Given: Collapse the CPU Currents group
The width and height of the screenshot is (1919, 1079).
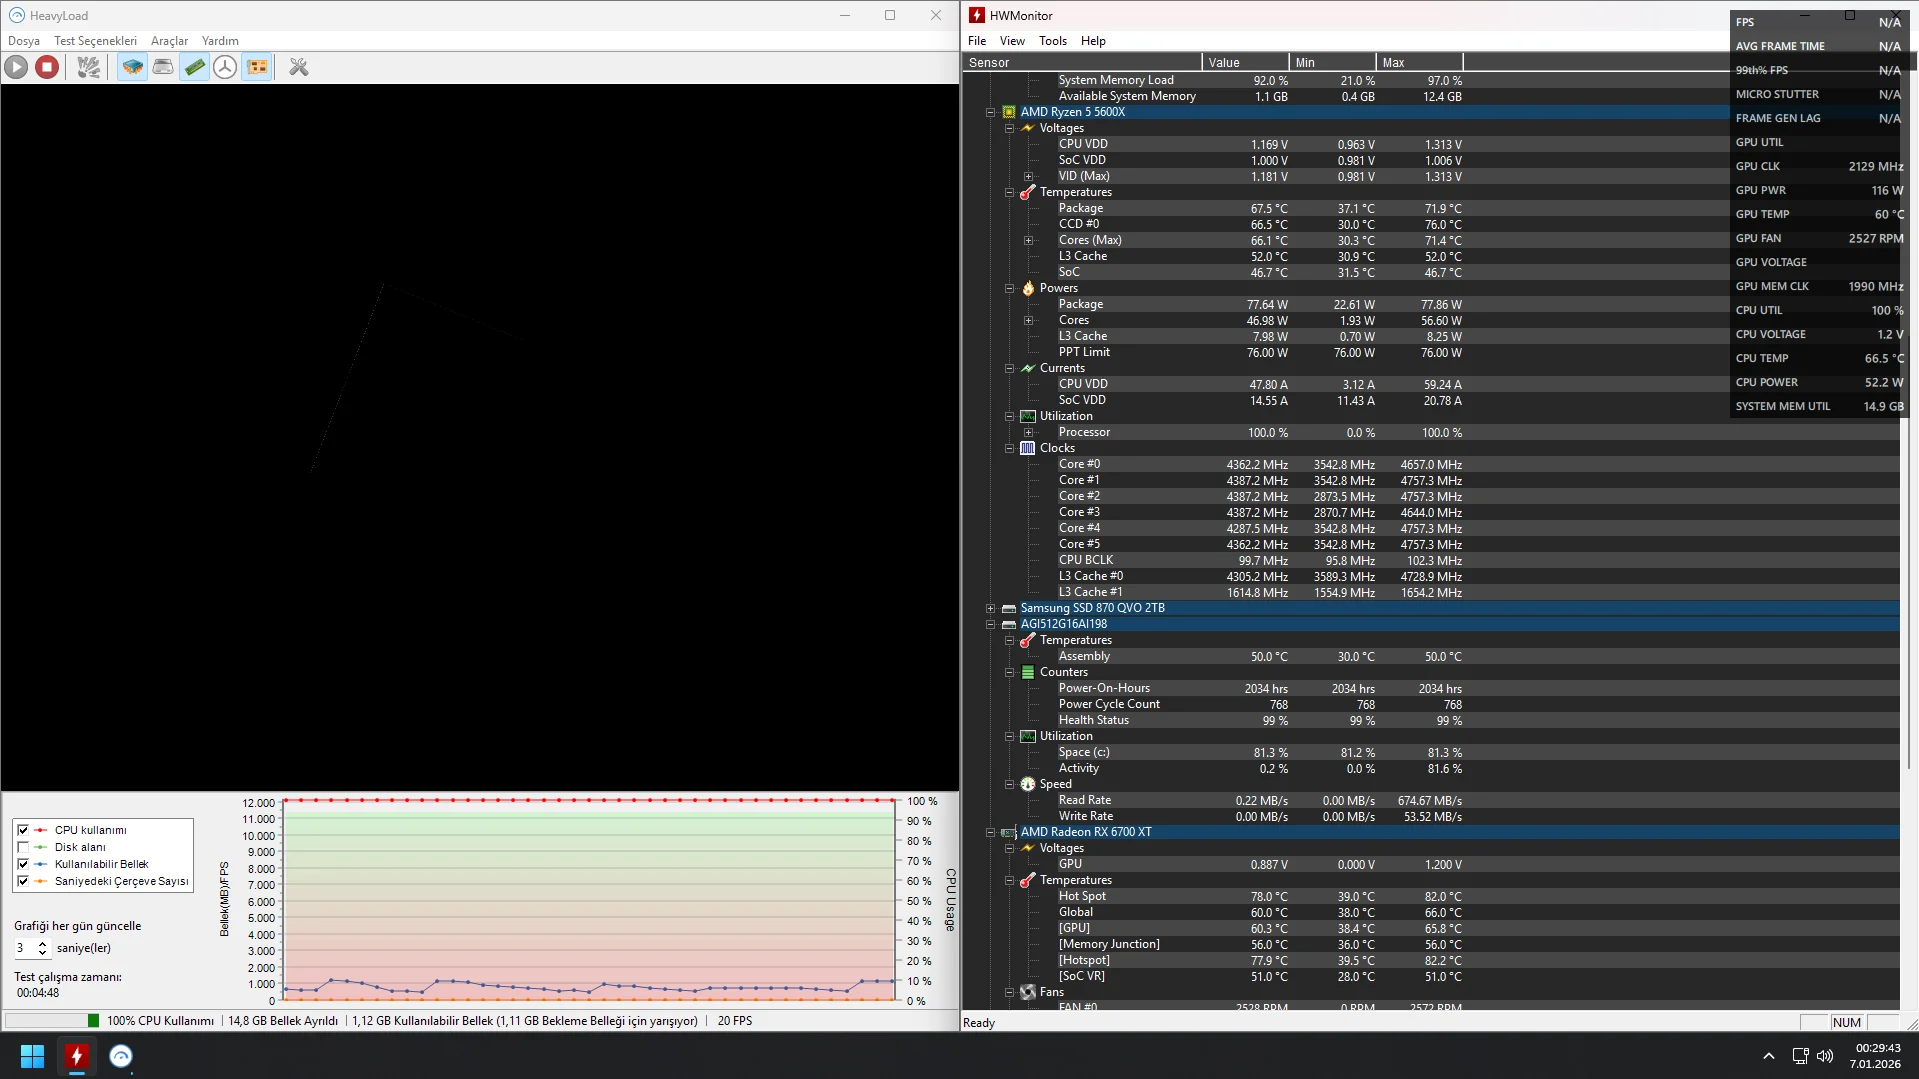Looking at the screenshot, I should tap(1009, 368).
